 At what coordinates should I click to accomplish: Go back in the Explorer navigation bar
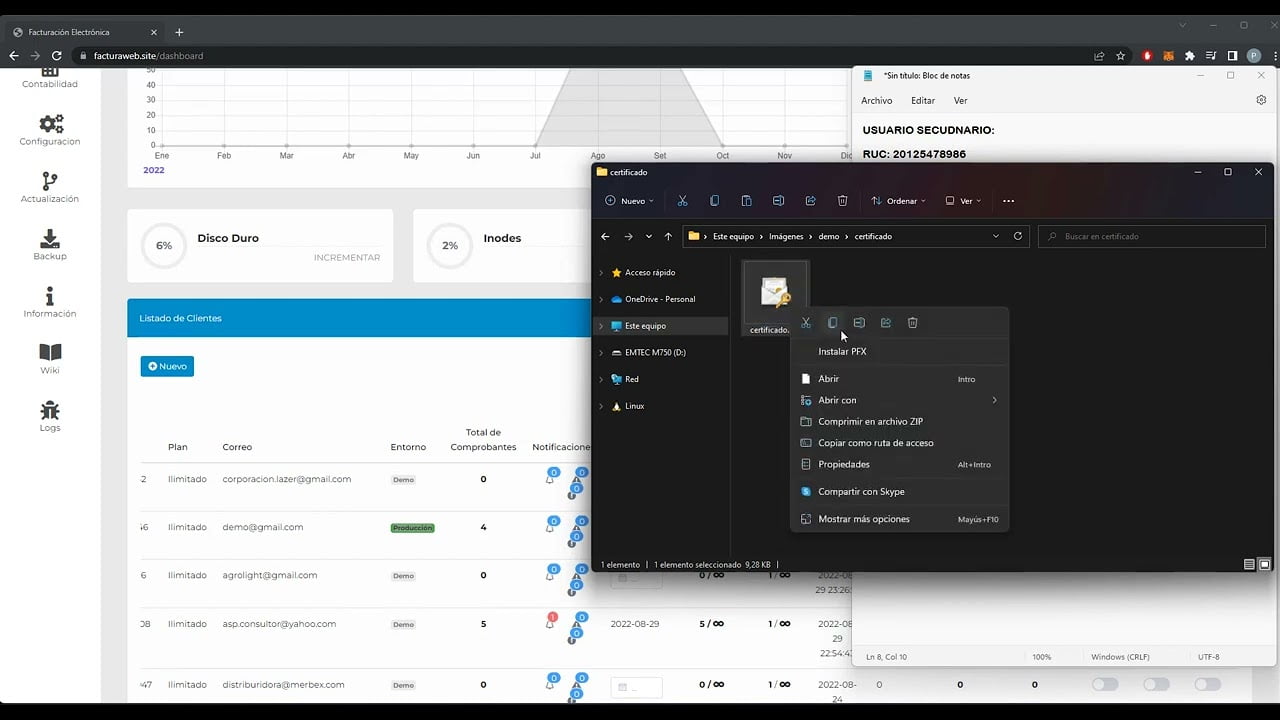point(605,237)
